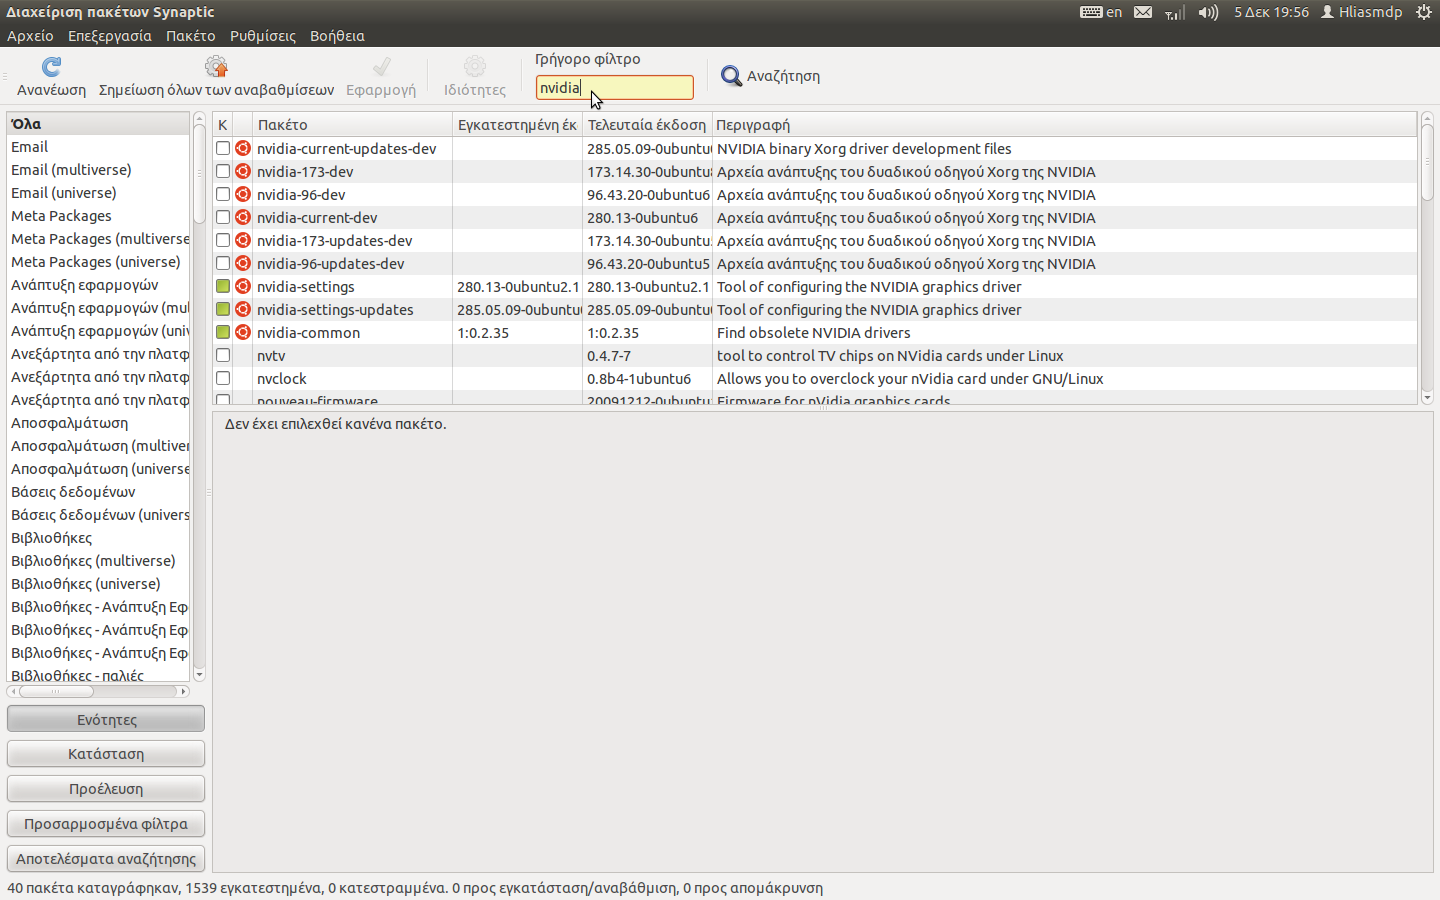Click Ubuntu logo icon beside nvidia-current-updates-dev
Viewport: 1440px width, 900px height.
[243, 148]
